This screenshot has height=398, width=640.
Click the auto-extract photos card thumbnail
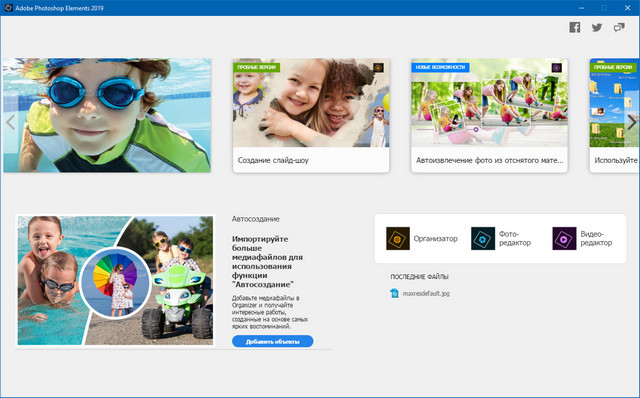(489, 103)
